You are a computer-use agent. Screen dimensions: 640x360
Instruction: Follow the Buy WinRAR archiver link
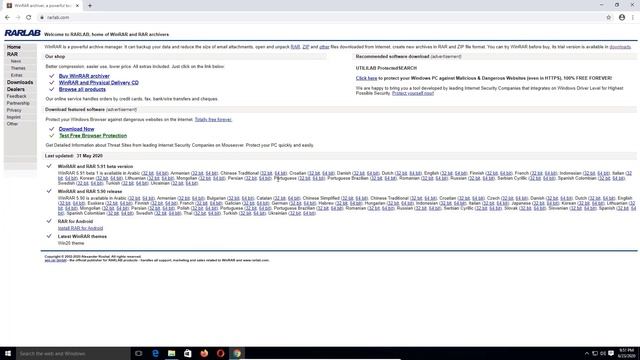(84, 76)
